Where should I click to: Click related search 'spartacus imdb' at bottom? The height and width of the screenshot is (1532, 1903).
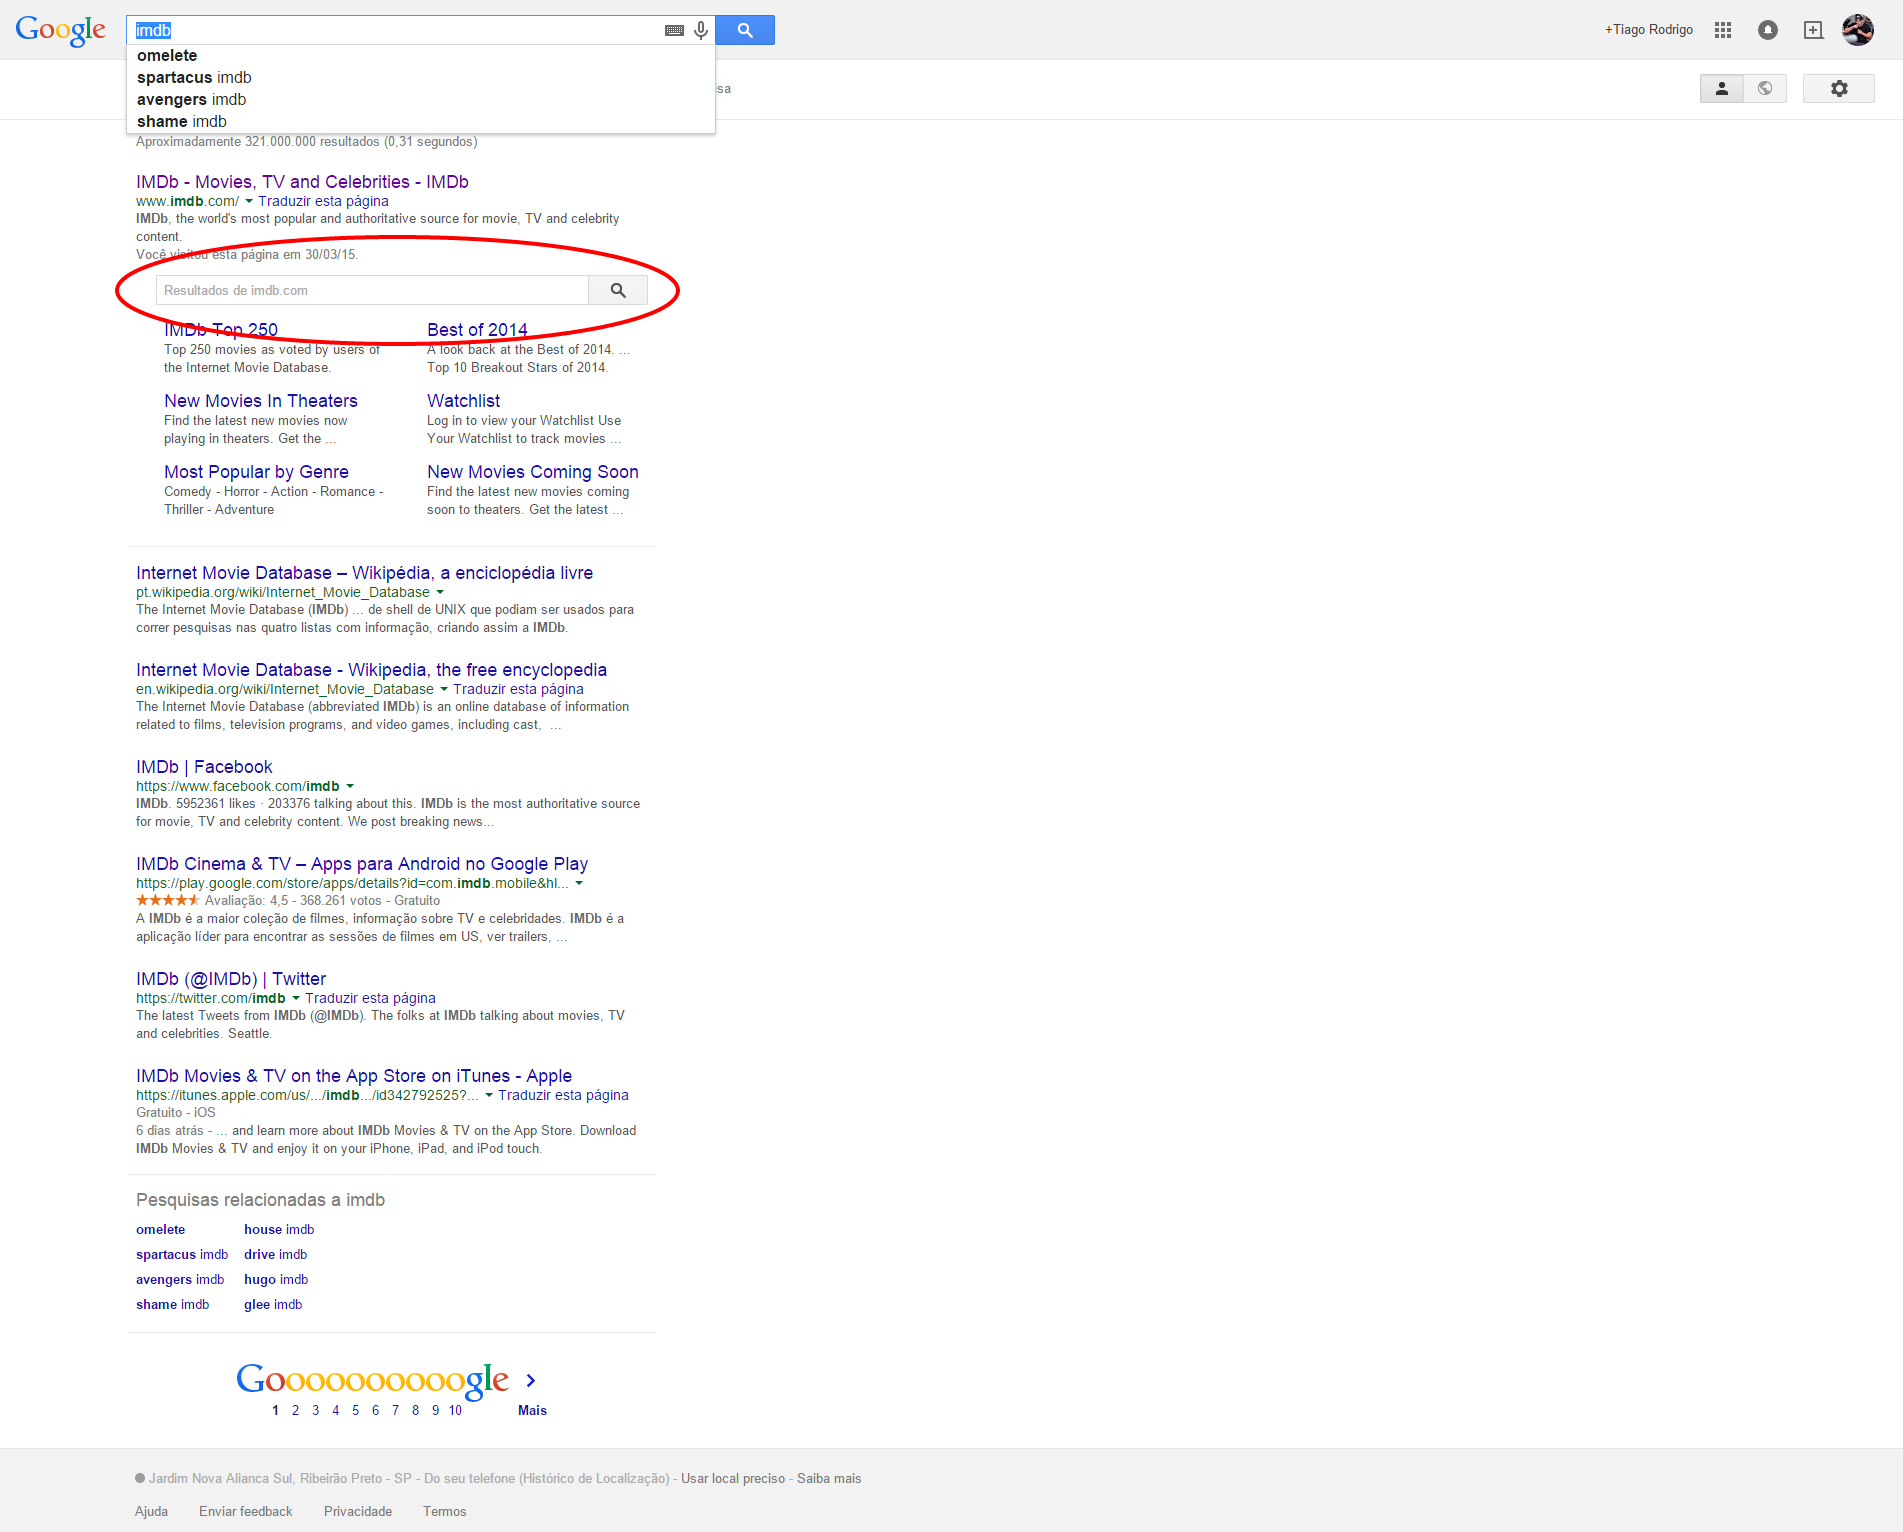[182, 1255]
